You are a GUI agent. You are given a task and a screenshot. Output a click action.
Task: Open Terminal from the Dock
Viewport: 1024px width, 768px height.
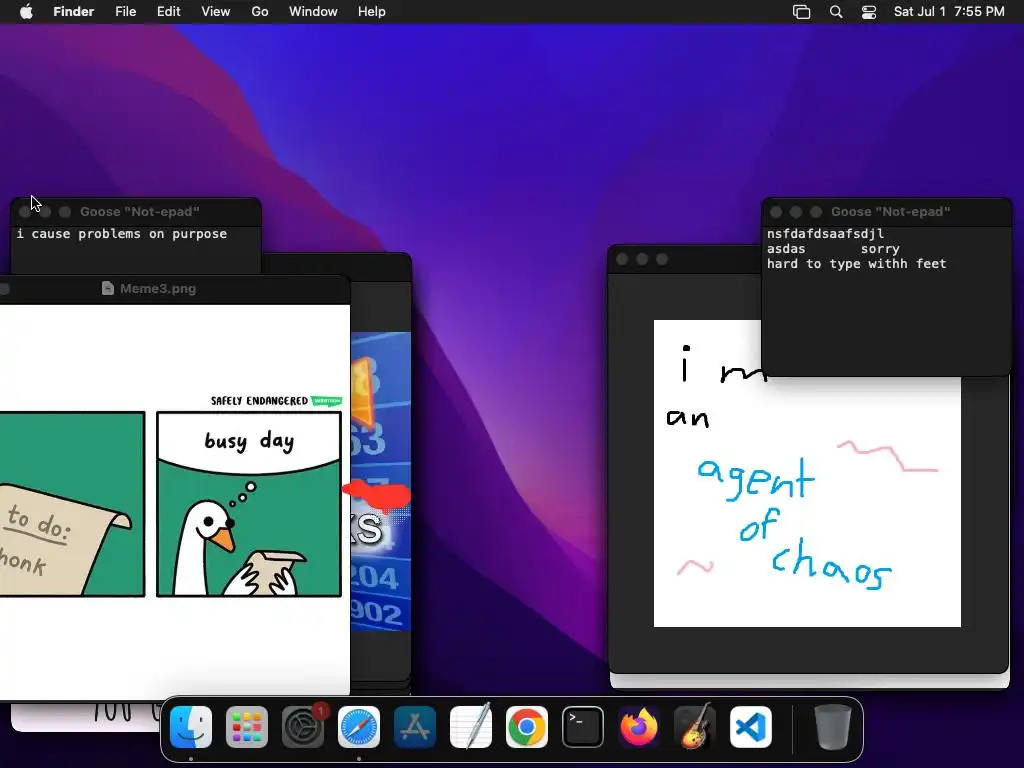(x=583, y=727)
